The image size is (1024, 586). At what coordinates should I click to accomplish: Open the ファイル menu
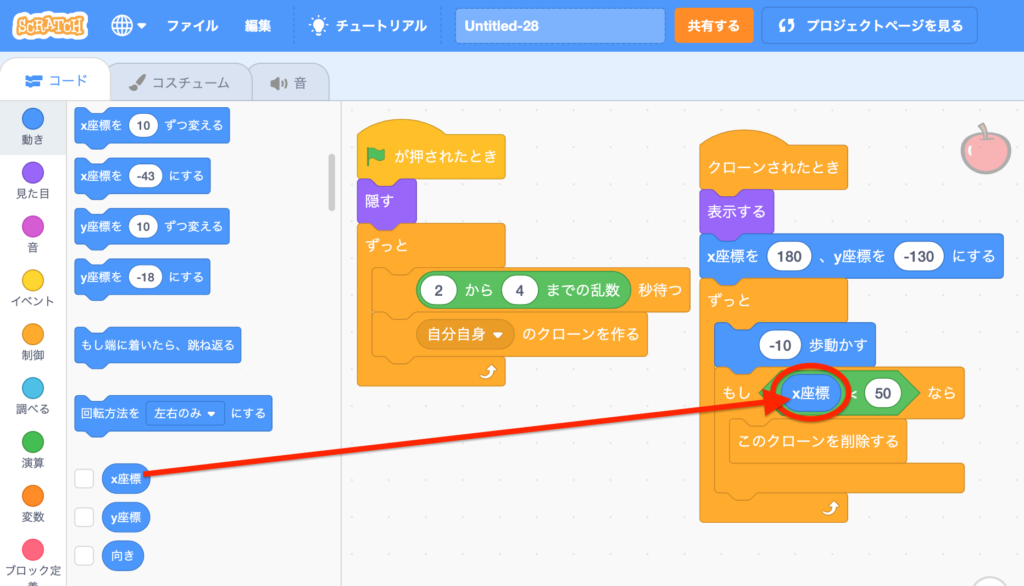[192, 26]
